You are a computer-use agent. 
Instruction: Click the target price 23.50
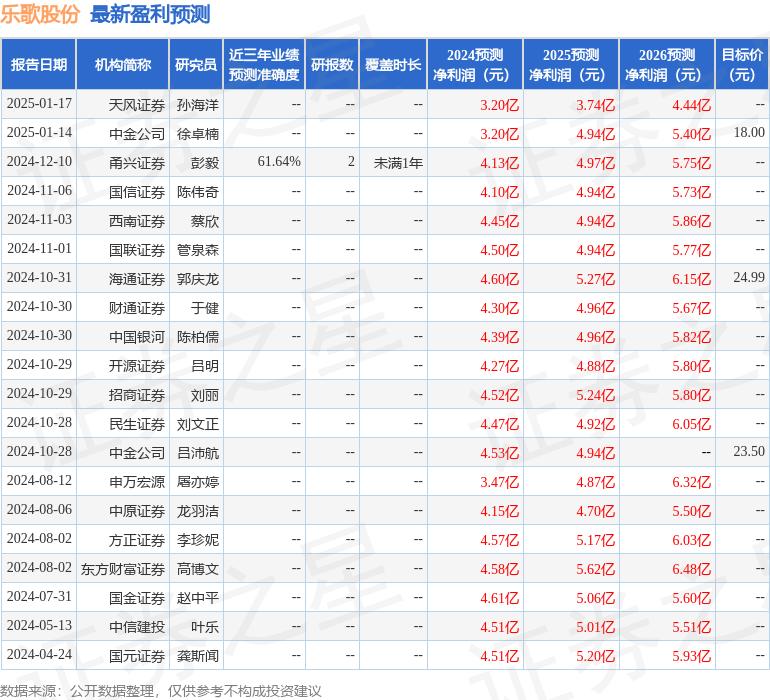click(749, 451)
